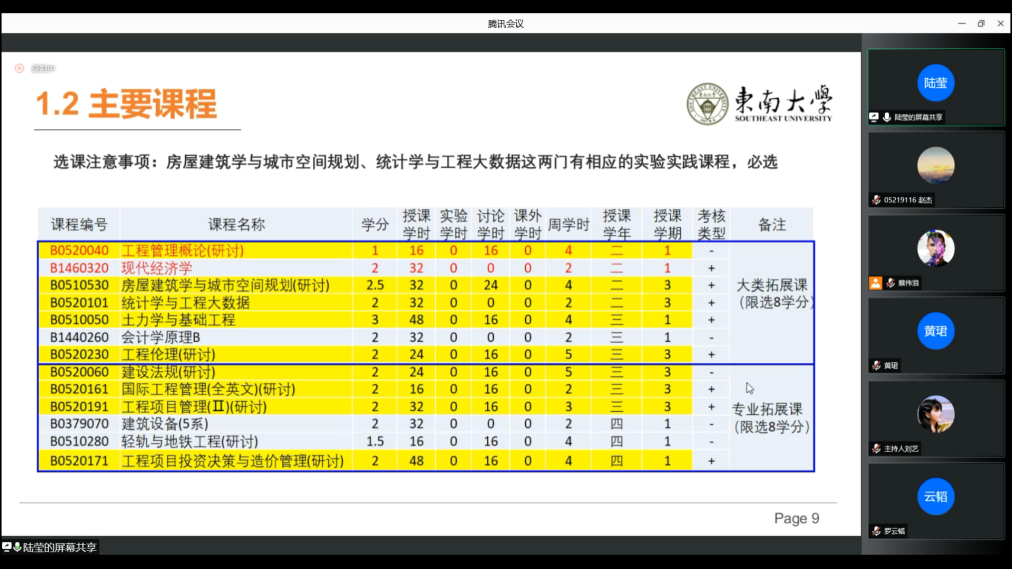Click the green mic icon in bottom-left status label
The image size is (1012, 569).
tap(17, 547)
